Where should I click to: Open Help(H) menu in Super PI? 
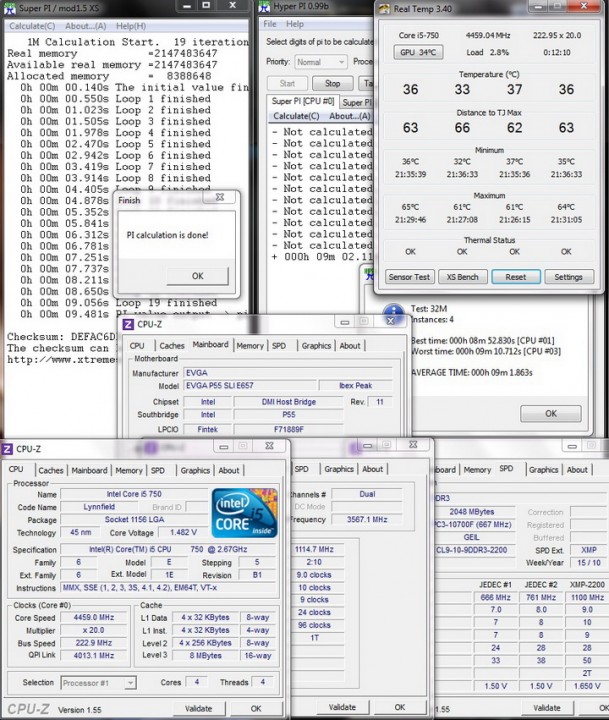(131, 26)
